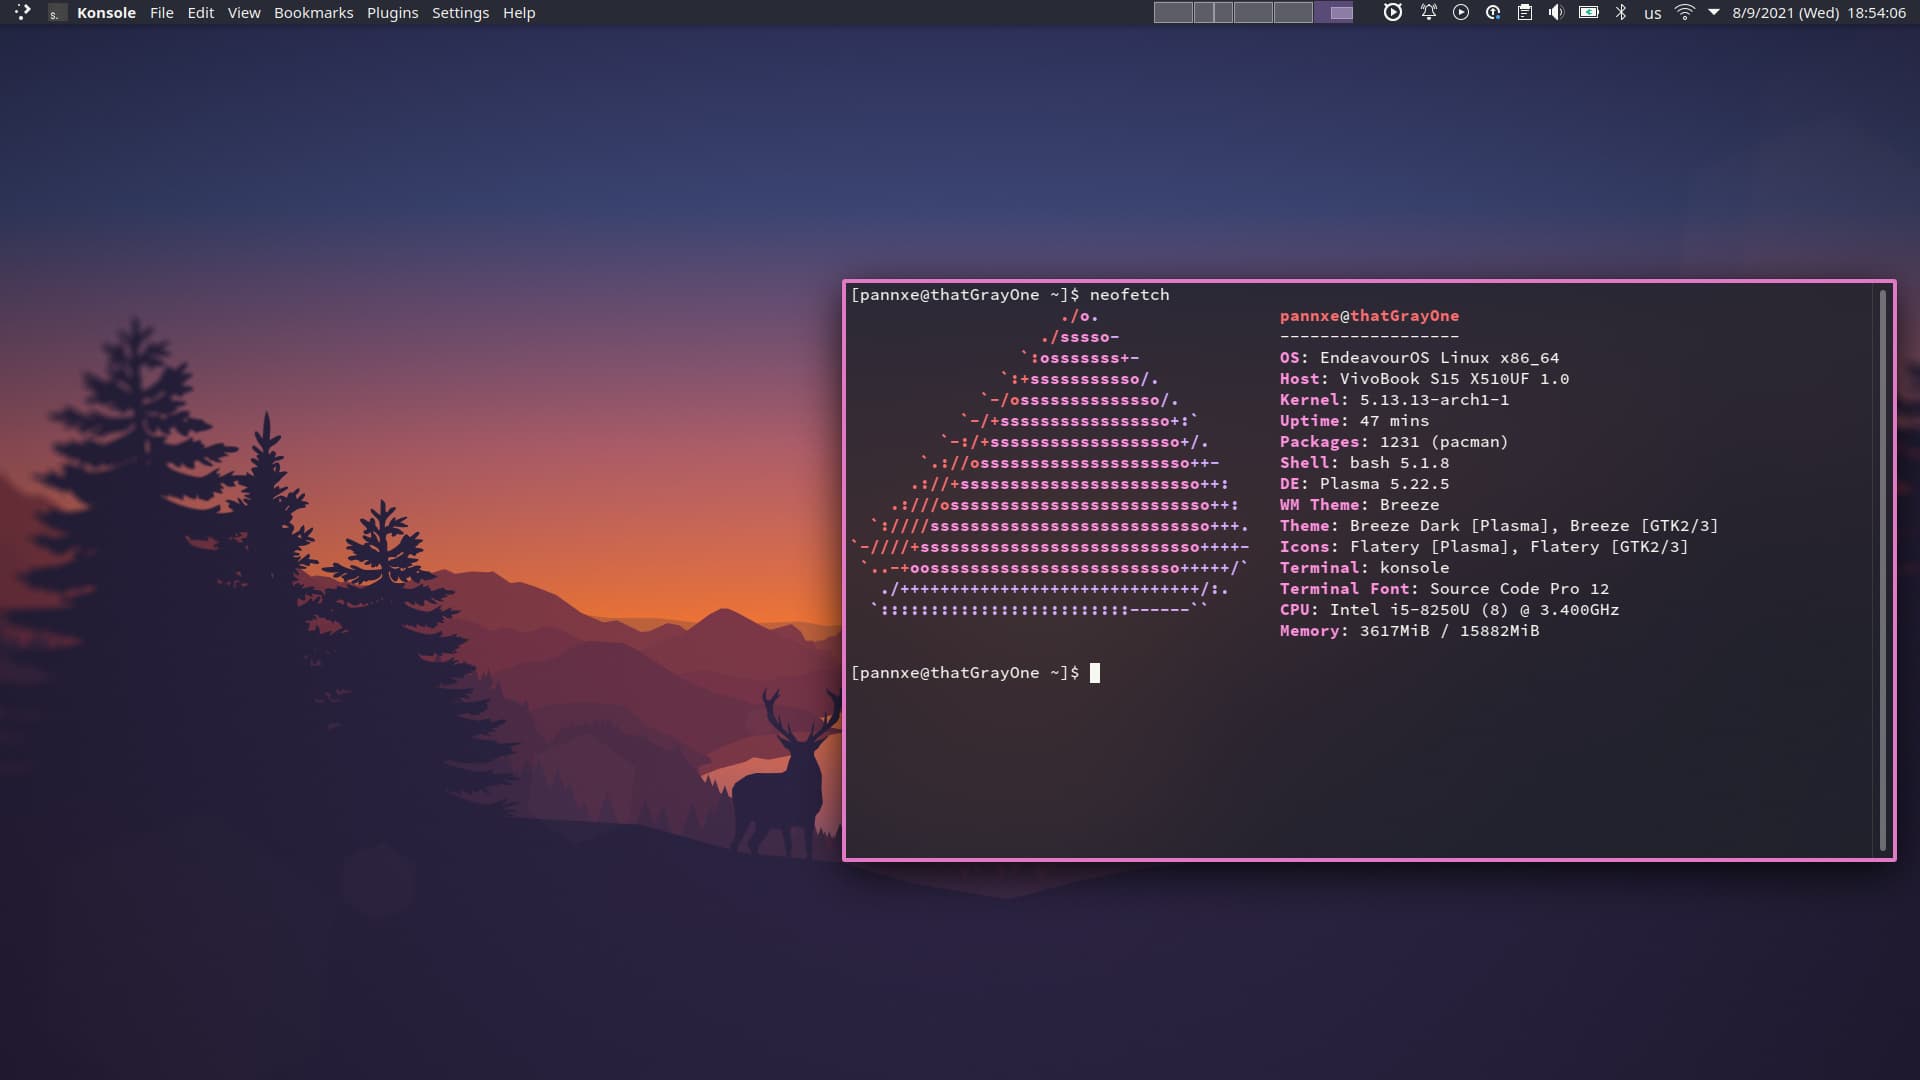Open the audio volume tray icon
Viewport: 1920px width, 1080px height.
pyautogui.click(x=1556, y=13)
